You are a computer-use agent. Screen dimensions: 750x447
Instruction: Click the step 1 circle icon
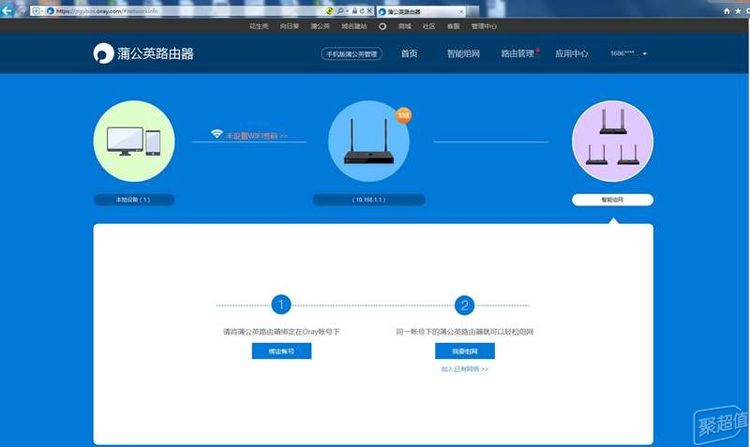[282, 304]
